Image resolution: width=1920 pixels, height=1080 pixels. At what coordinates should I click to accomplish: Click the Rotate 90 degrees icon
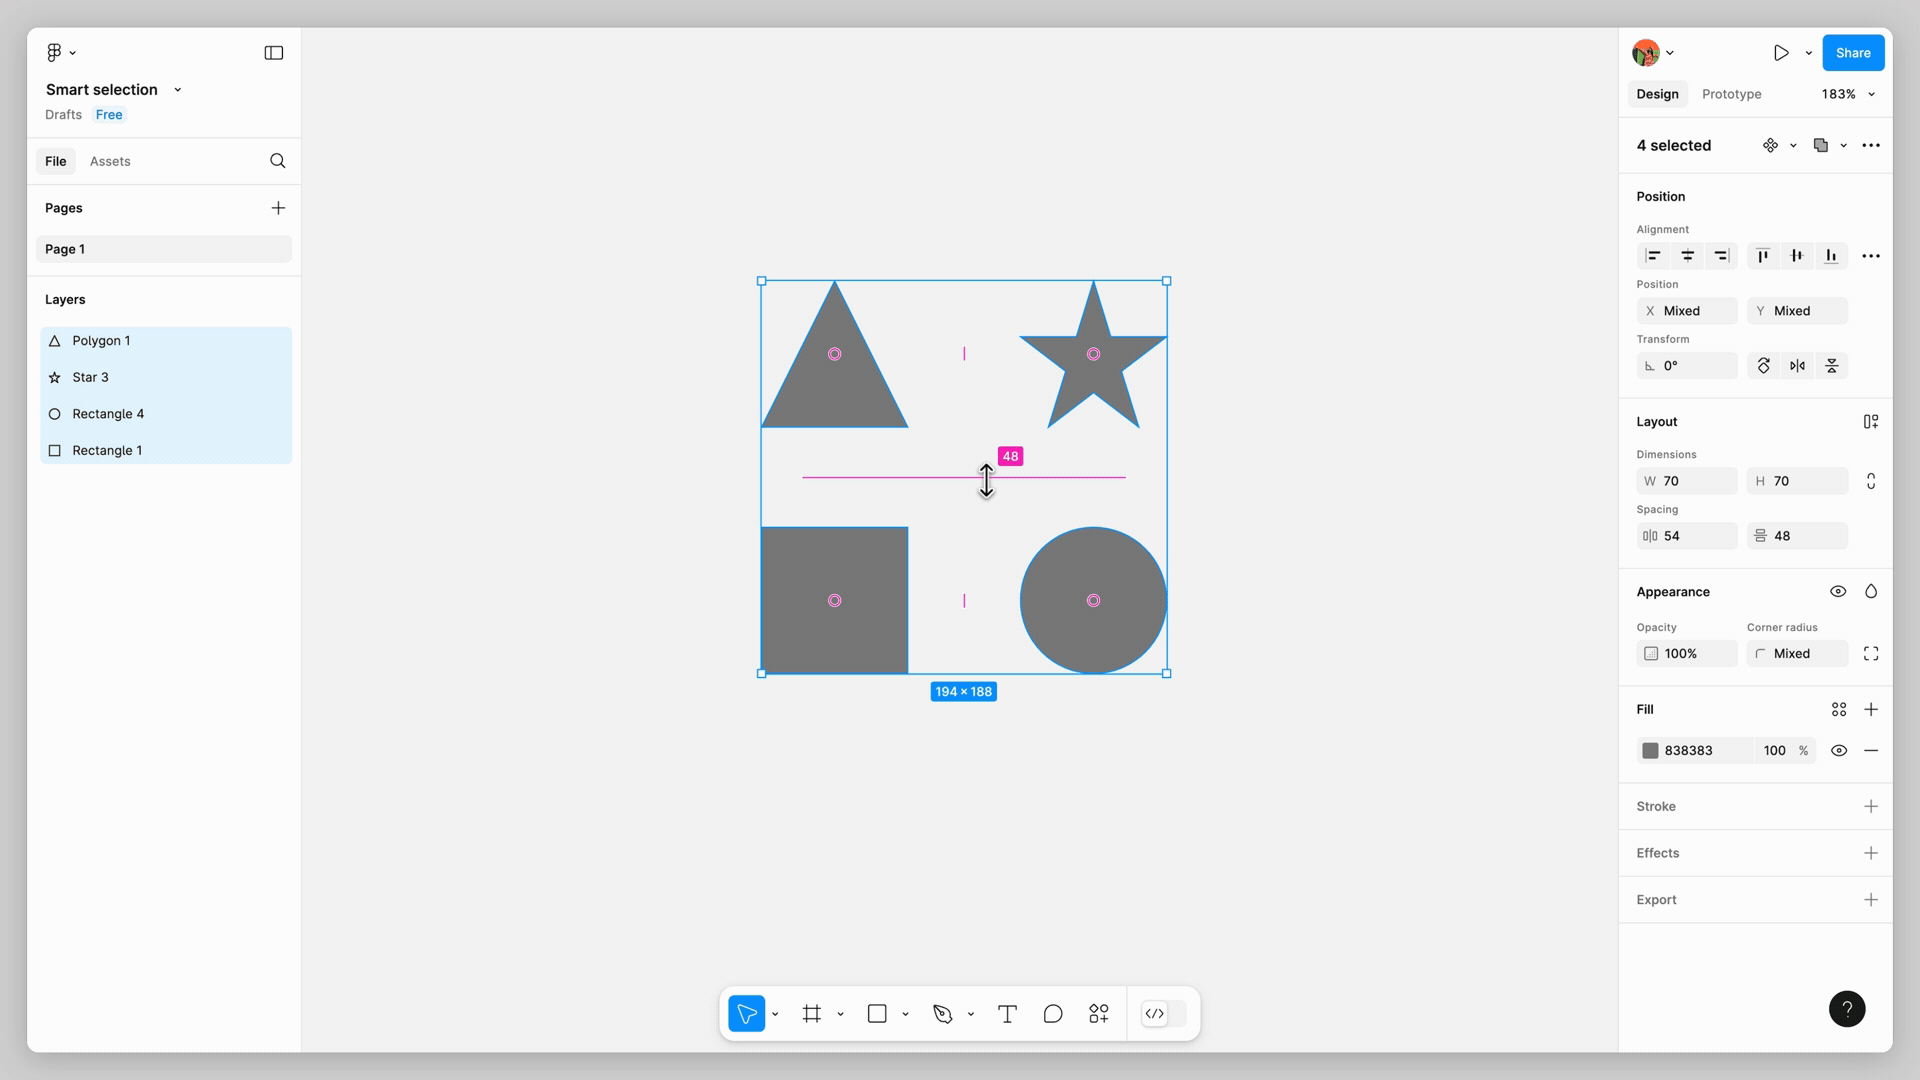pyautogui.click(x=1764, y=366)
